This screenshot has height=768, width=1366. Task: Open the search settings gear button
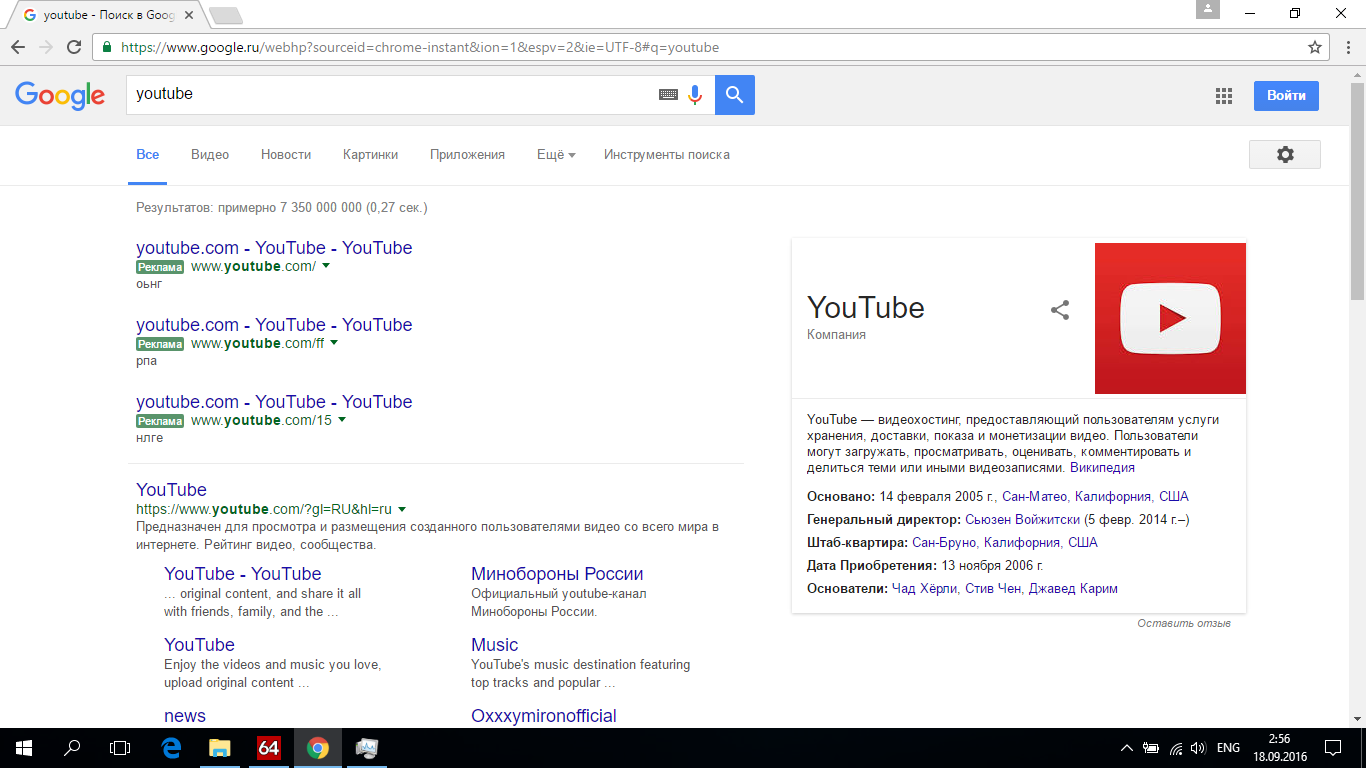1285,154
